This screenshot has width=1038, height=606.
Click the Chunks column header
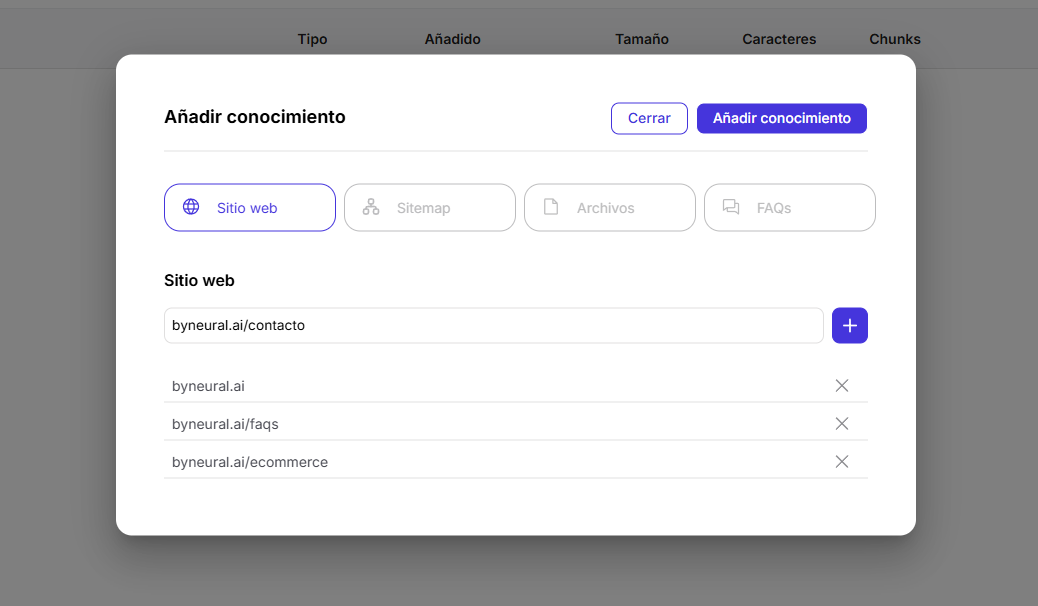894,39
